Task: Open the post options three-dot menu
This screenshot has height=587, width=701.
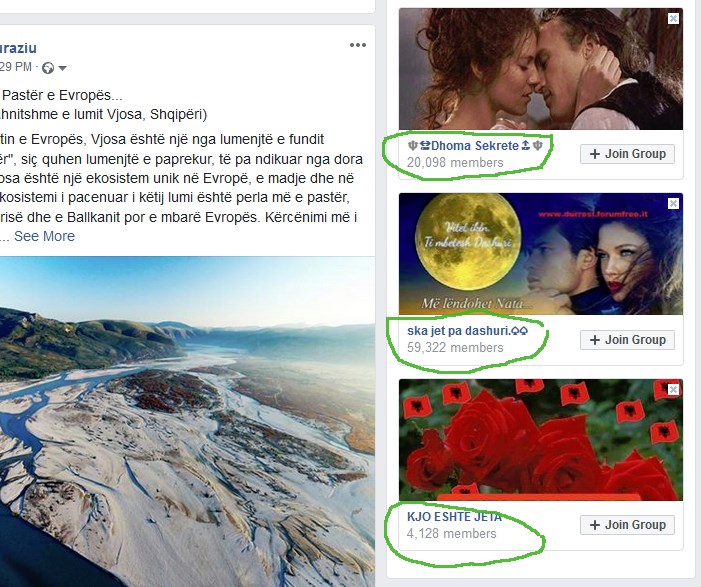Action: click(358, 45)
